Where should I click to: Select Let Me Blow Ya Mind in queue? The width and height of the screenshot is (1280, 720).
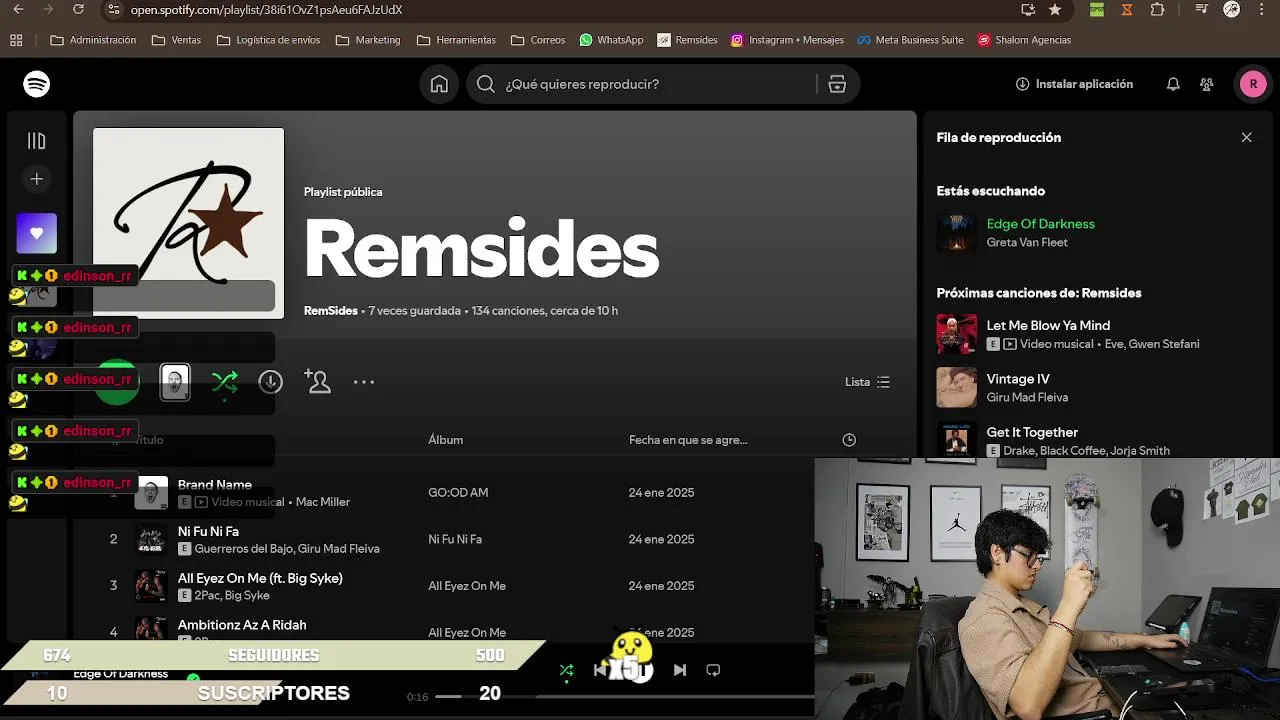(1048, 326)
